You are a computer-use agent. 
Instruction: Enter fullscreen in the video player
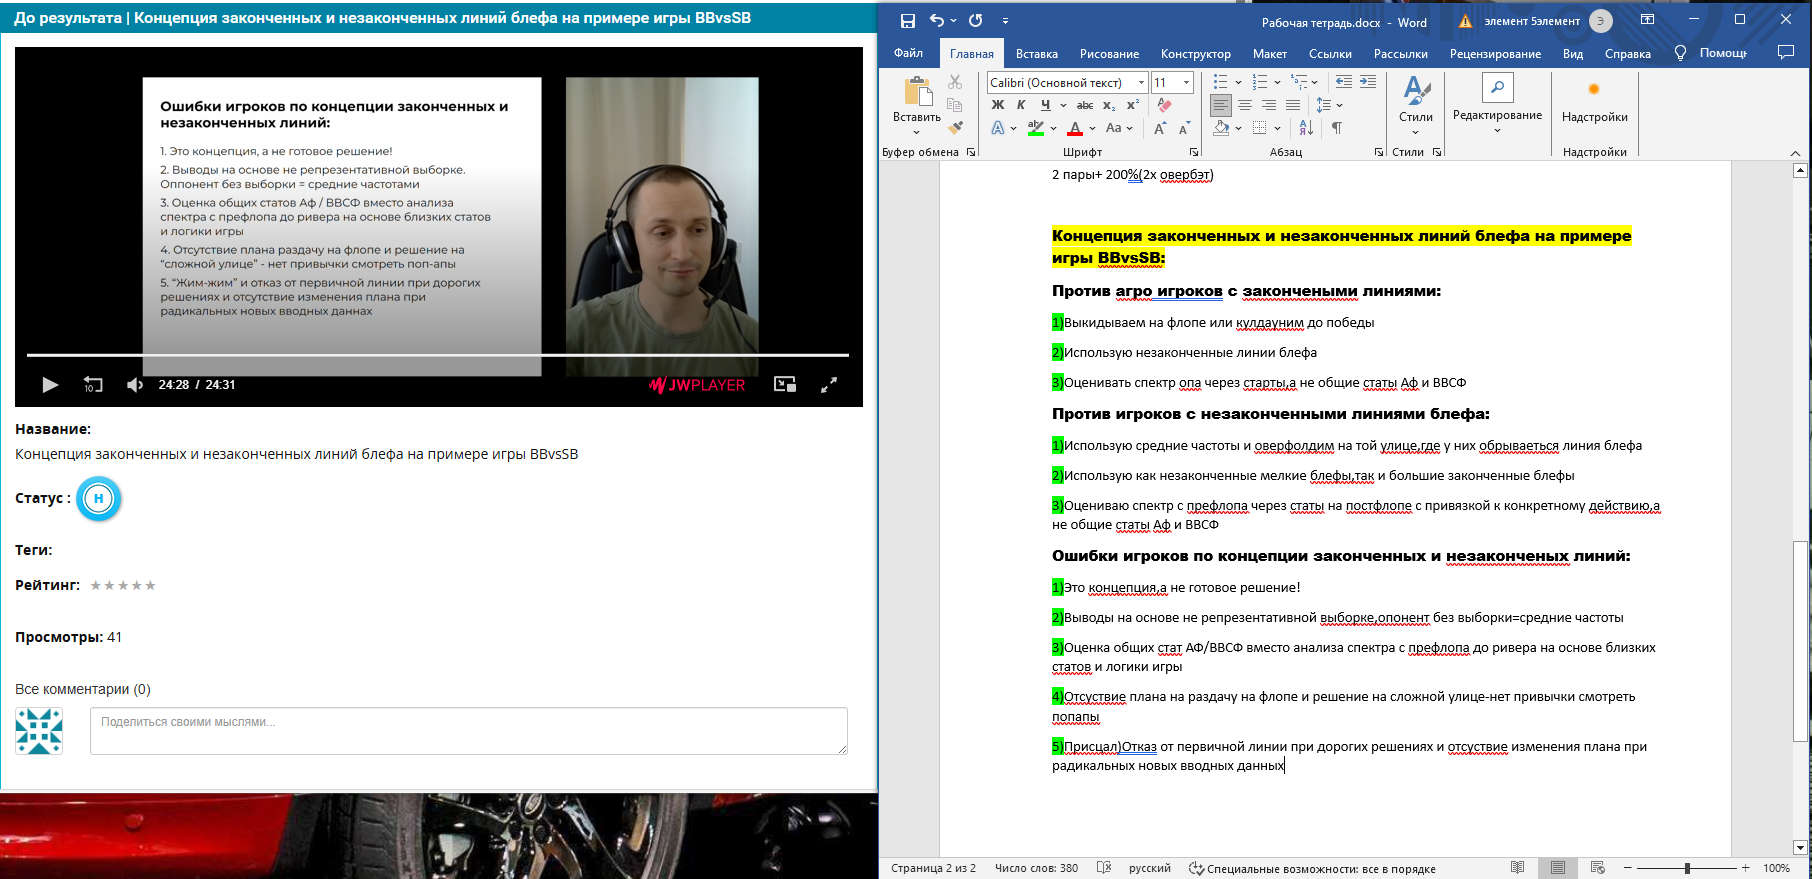coord(829,384)
